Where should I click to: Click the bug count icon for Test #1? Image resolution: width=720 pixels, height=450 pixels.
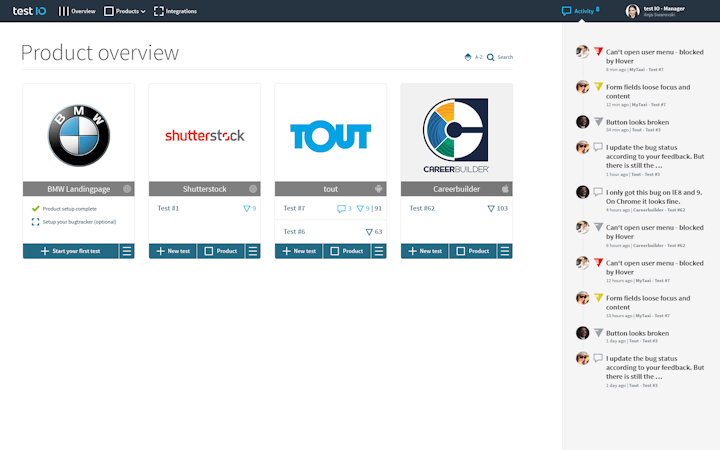(x=247, y=208)
